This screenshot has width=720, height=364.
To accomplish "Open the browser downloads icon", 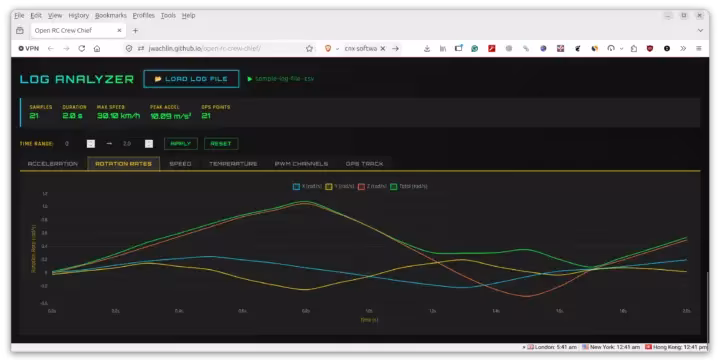I will coord(427,48).
